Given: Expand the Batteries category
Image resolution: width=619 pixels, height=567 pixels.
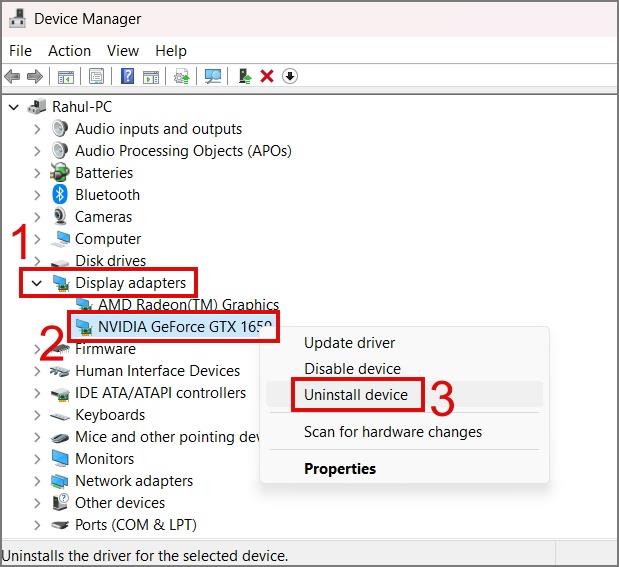Looking at the screenshot, I should [x=37, y=173].
